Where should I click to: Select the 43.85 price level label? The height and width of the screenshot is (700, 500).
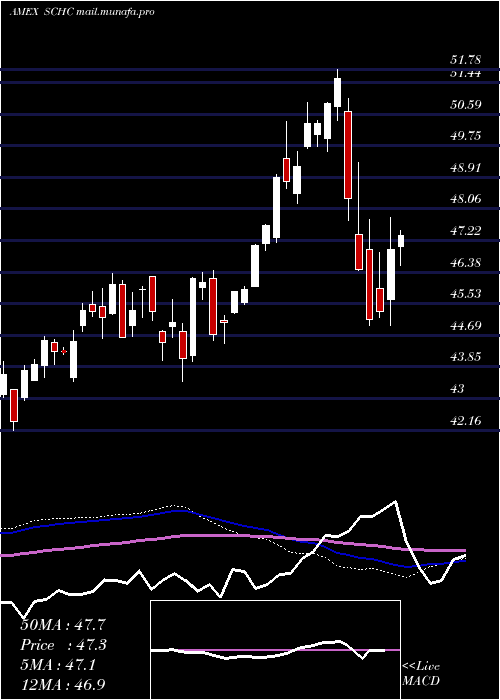point(465,357)
